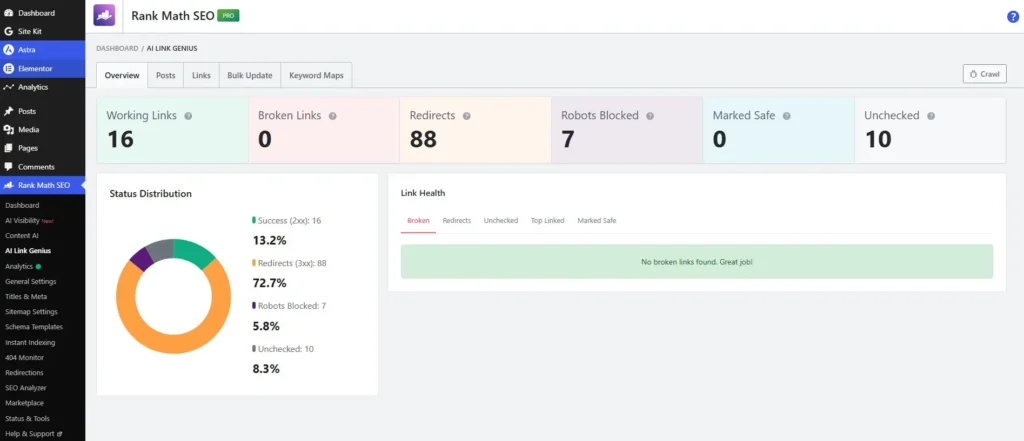
Task: Click the Rank Math SEO sidebar icon
Action: 8,186
